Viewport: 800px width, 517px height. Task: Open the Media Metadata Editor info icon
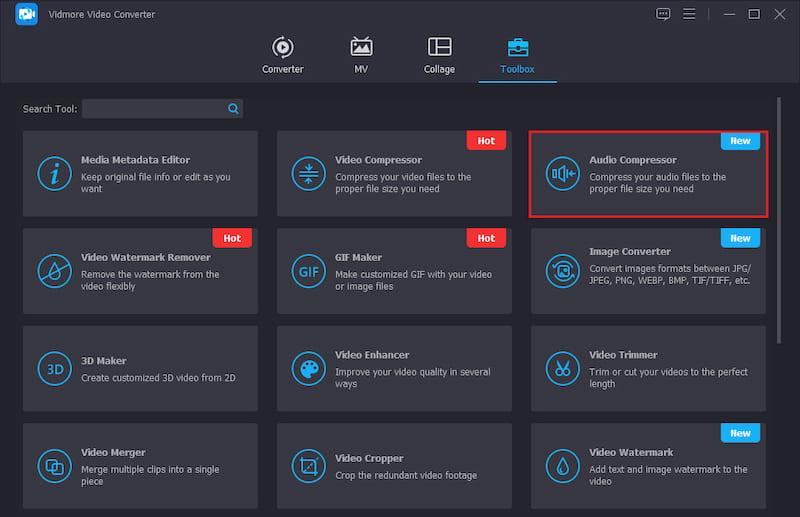54,174
